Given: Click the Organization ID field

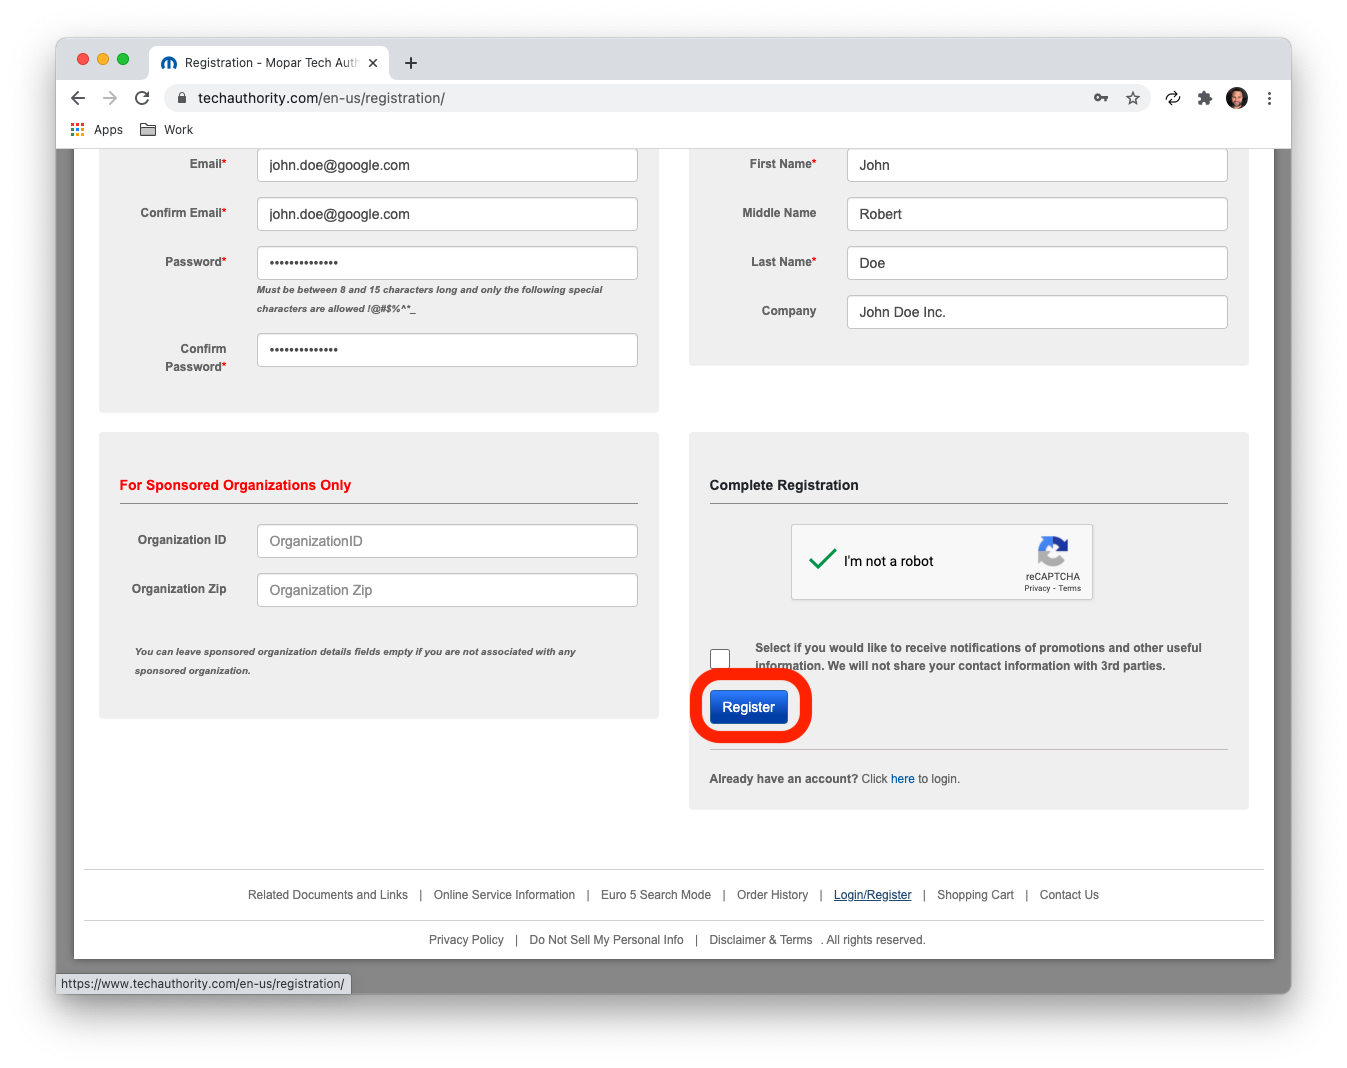Looking at the screenshot, I should [x=447, y=541].
